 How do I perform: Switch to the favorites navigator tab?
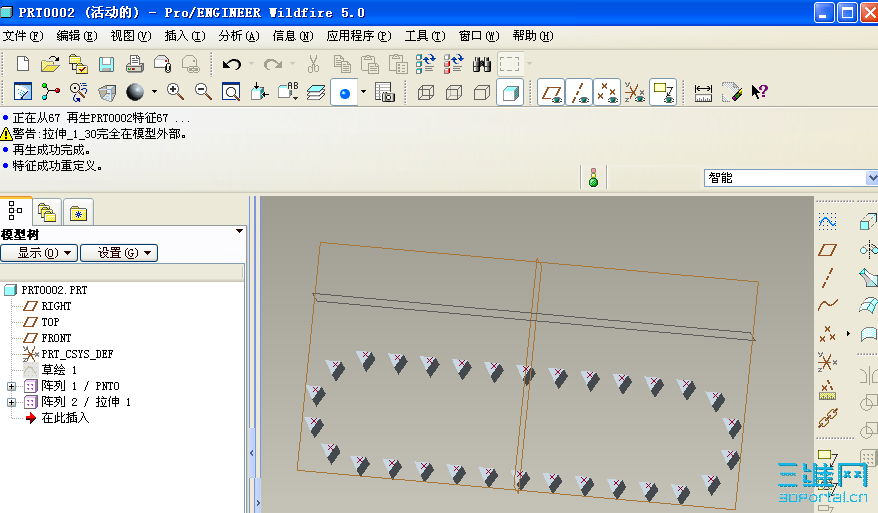tap(78, 213)
